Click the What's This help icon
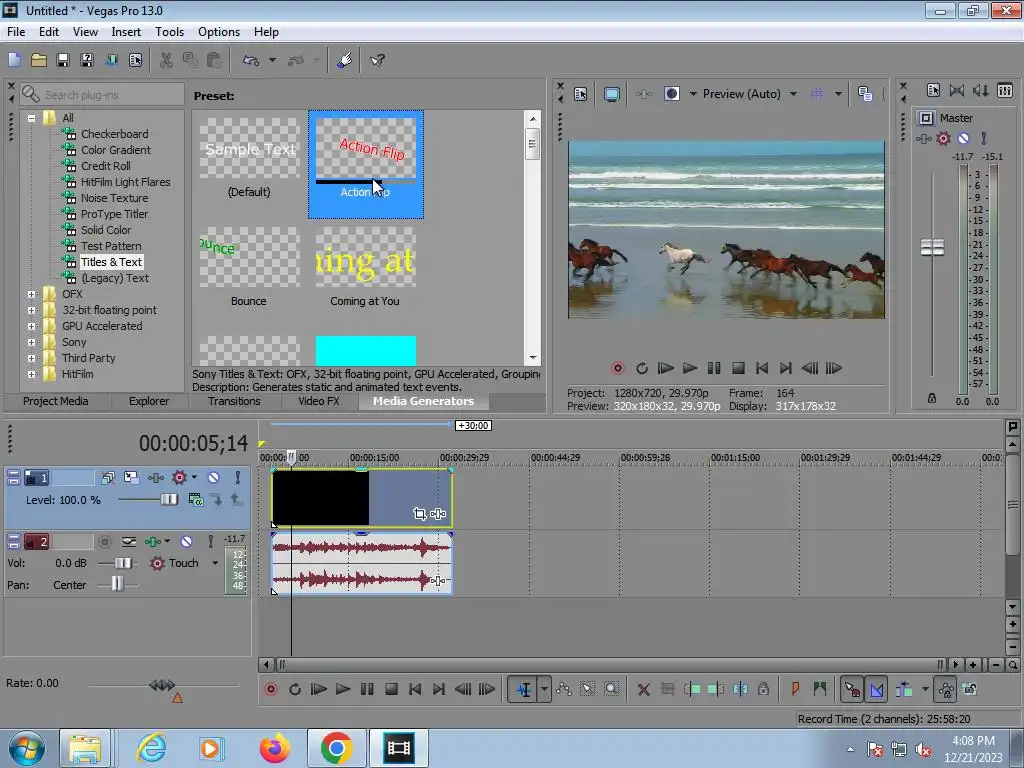This screenshot has width=1024, height=768. 377,60
